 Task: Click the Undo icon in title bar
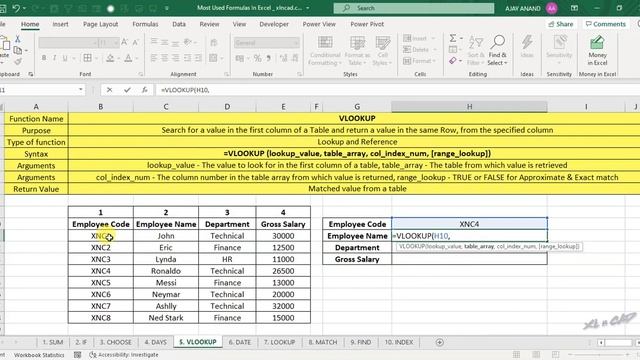16,8
